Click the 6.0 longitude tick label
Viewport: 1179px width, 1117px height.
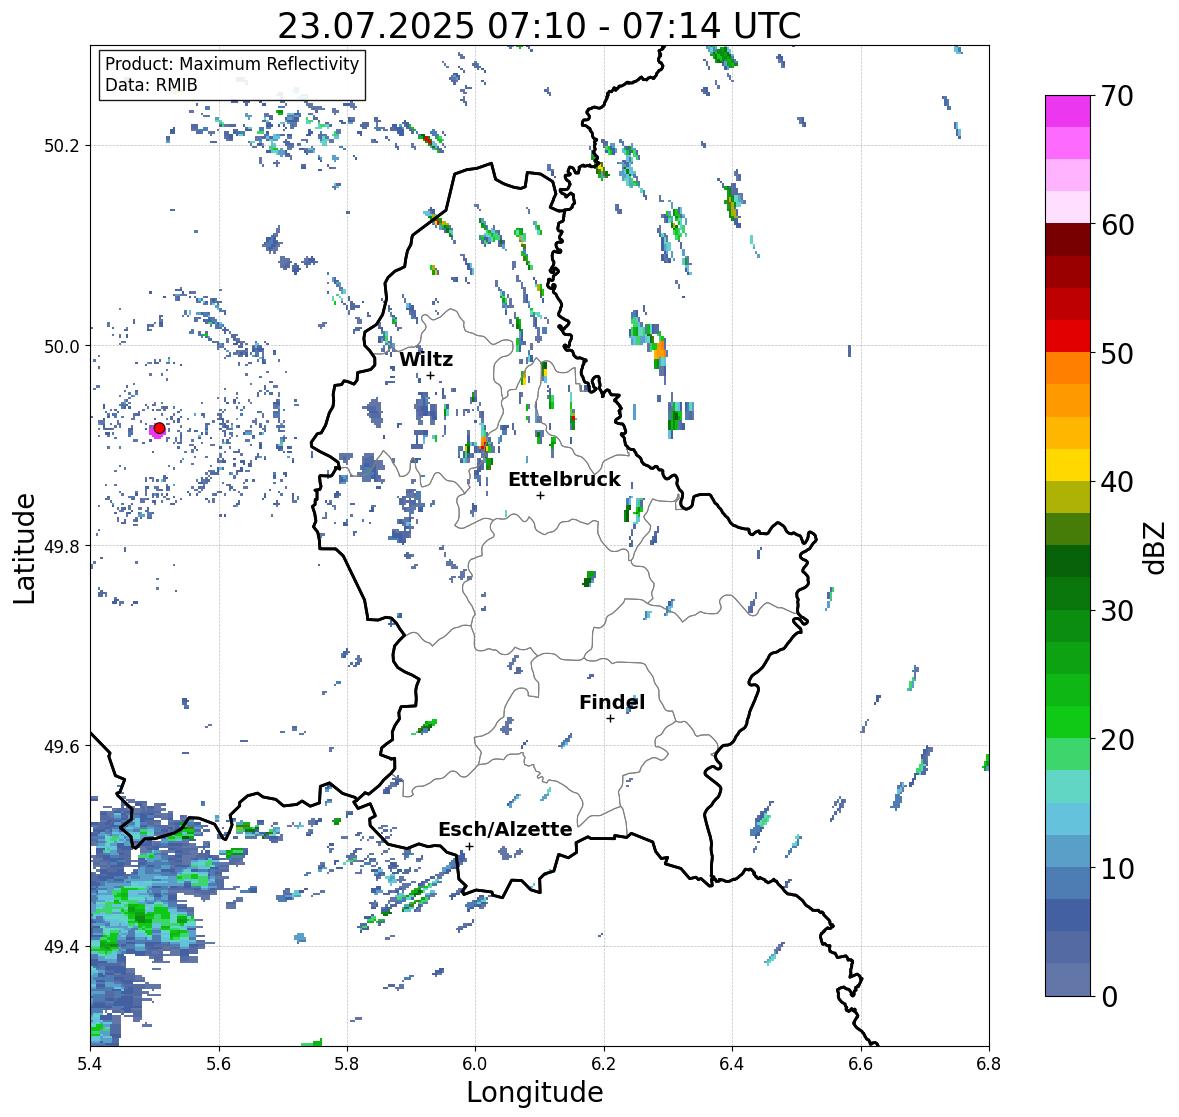coord(475,1064)
